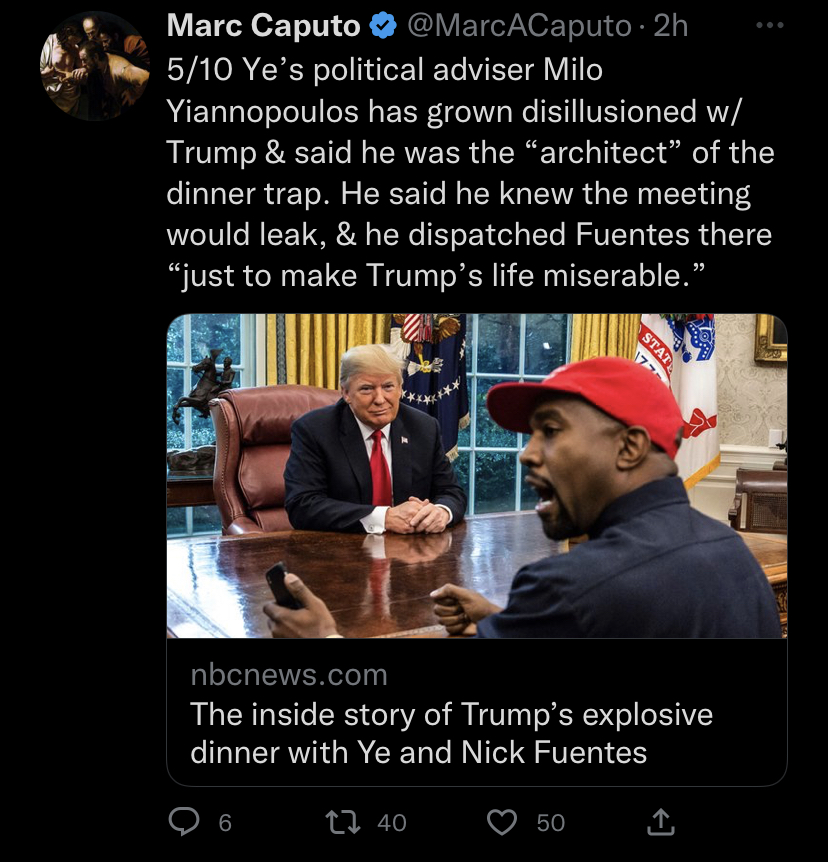The width and height of the screenshot is (828, 862).
Task: Open the three-dot more options menu
Action: pos(769,25)
